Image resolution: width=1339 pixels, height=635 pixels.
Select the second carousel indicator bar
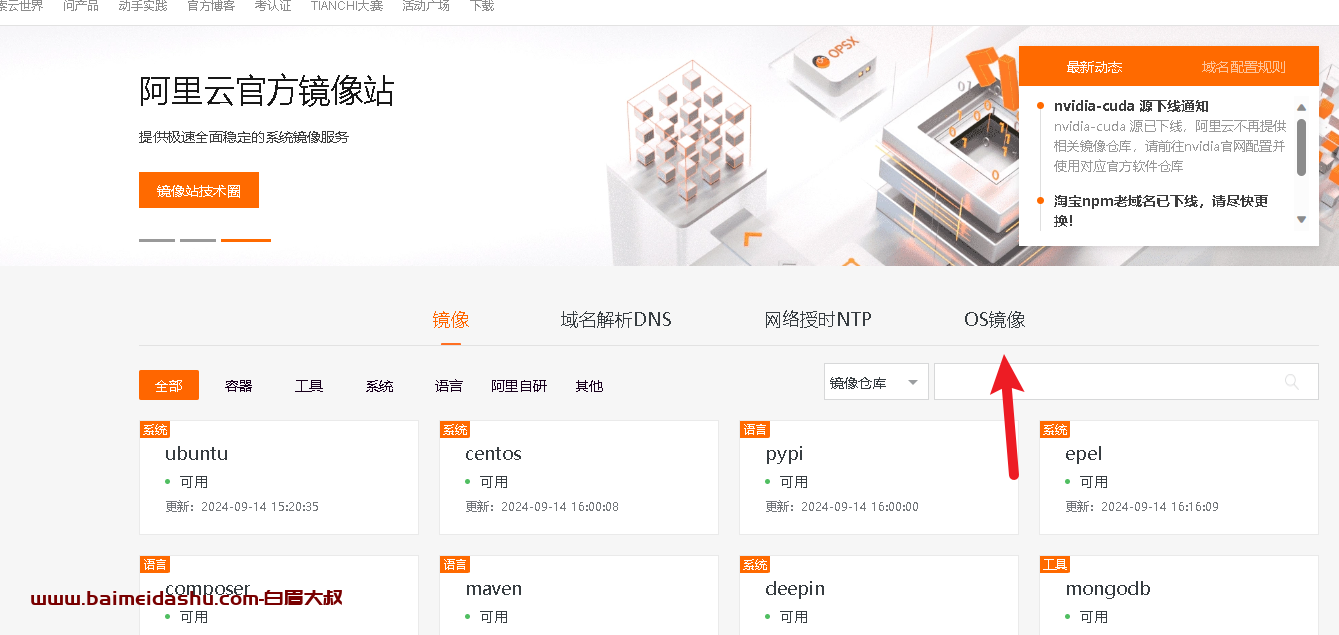coord(198,240)
